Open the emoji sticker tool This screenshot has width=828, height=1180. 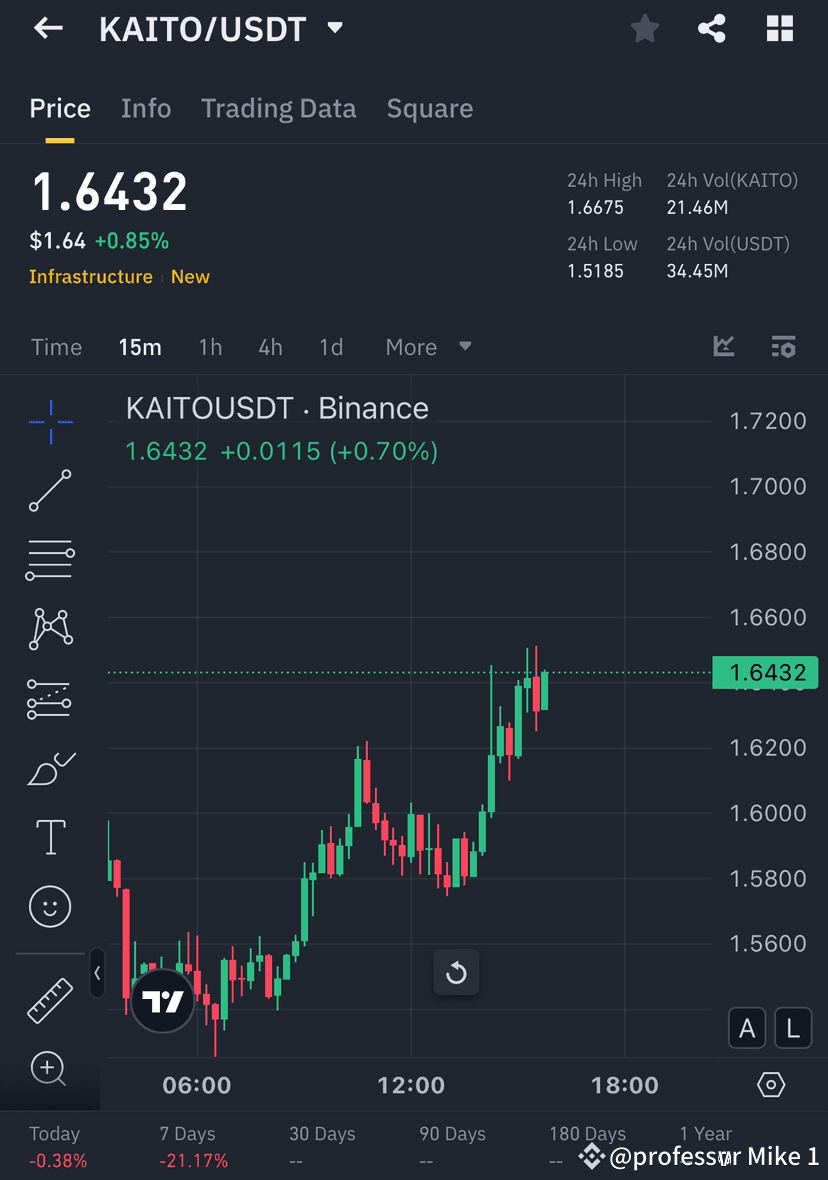pyautogui.click(x=49, y=906)
